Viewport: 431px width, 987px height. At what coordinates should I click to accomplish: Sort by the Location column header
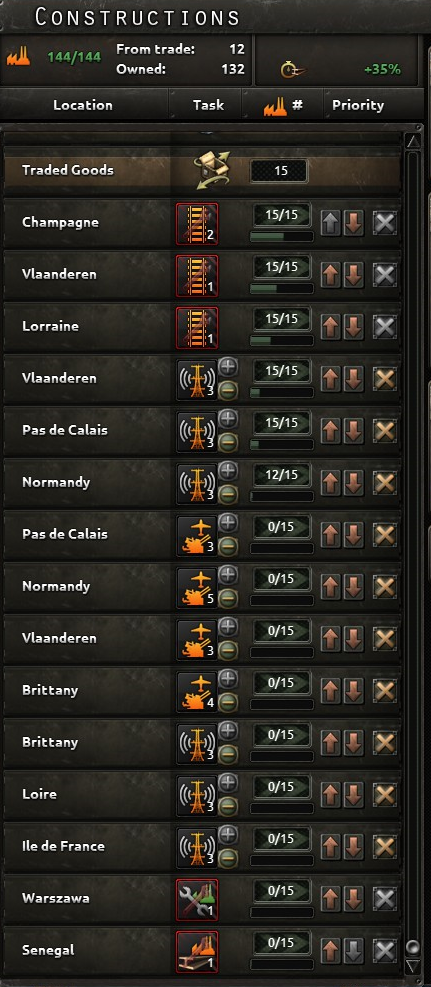point(83,105)
